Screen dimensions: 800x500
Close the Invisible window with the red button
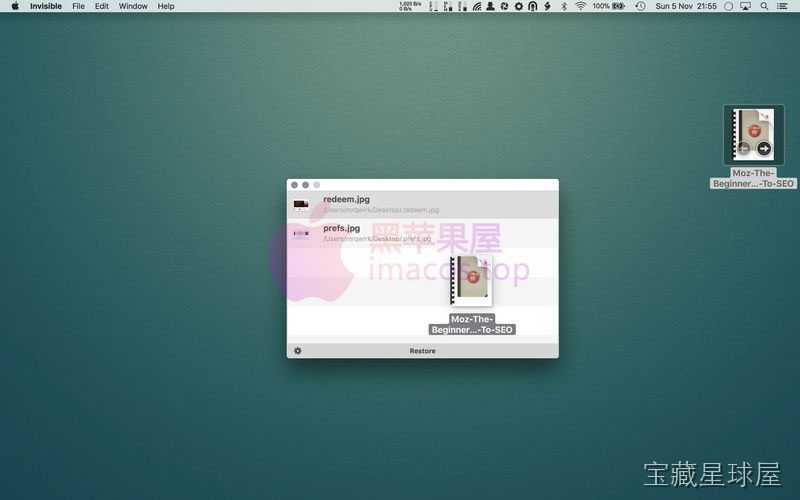coord(294,185)
